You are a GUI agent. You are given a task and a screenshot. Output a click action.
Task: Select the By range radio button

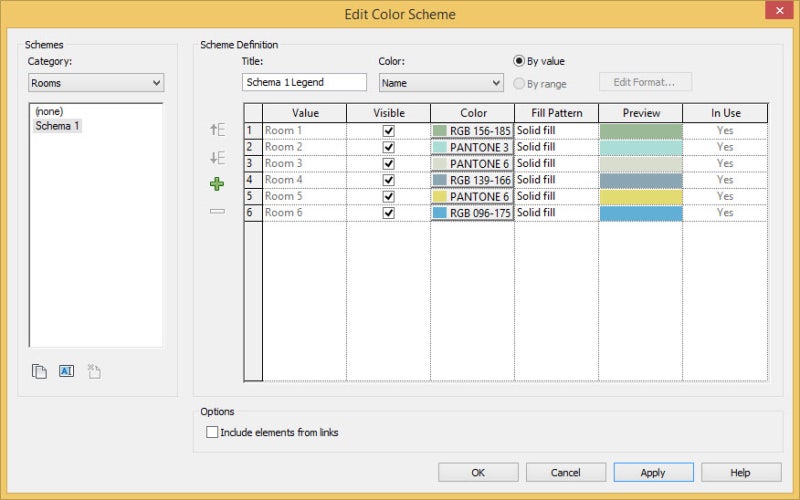(x=519, y=83)
